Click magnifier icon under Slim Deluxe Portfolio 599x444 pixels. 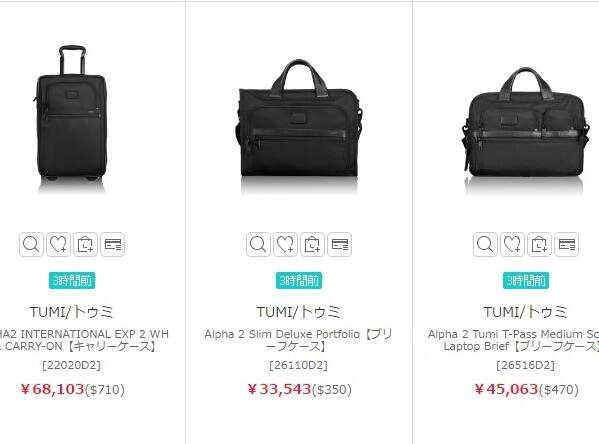[258, 244]
